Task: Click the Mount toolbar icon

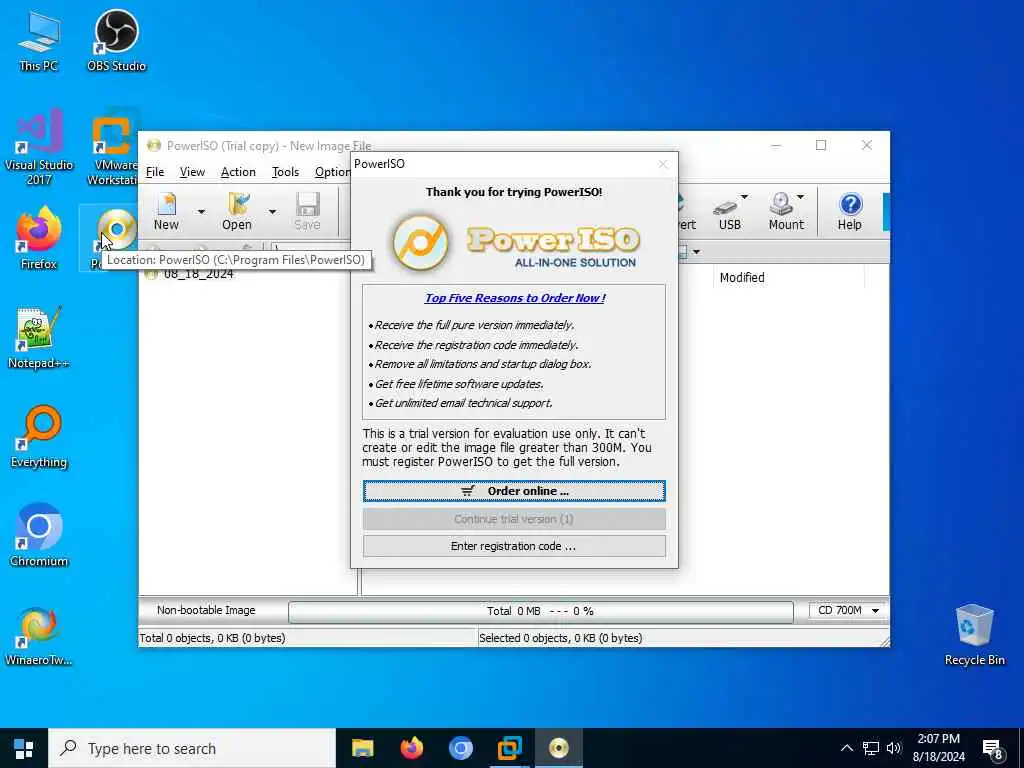Action: point(786,211)
